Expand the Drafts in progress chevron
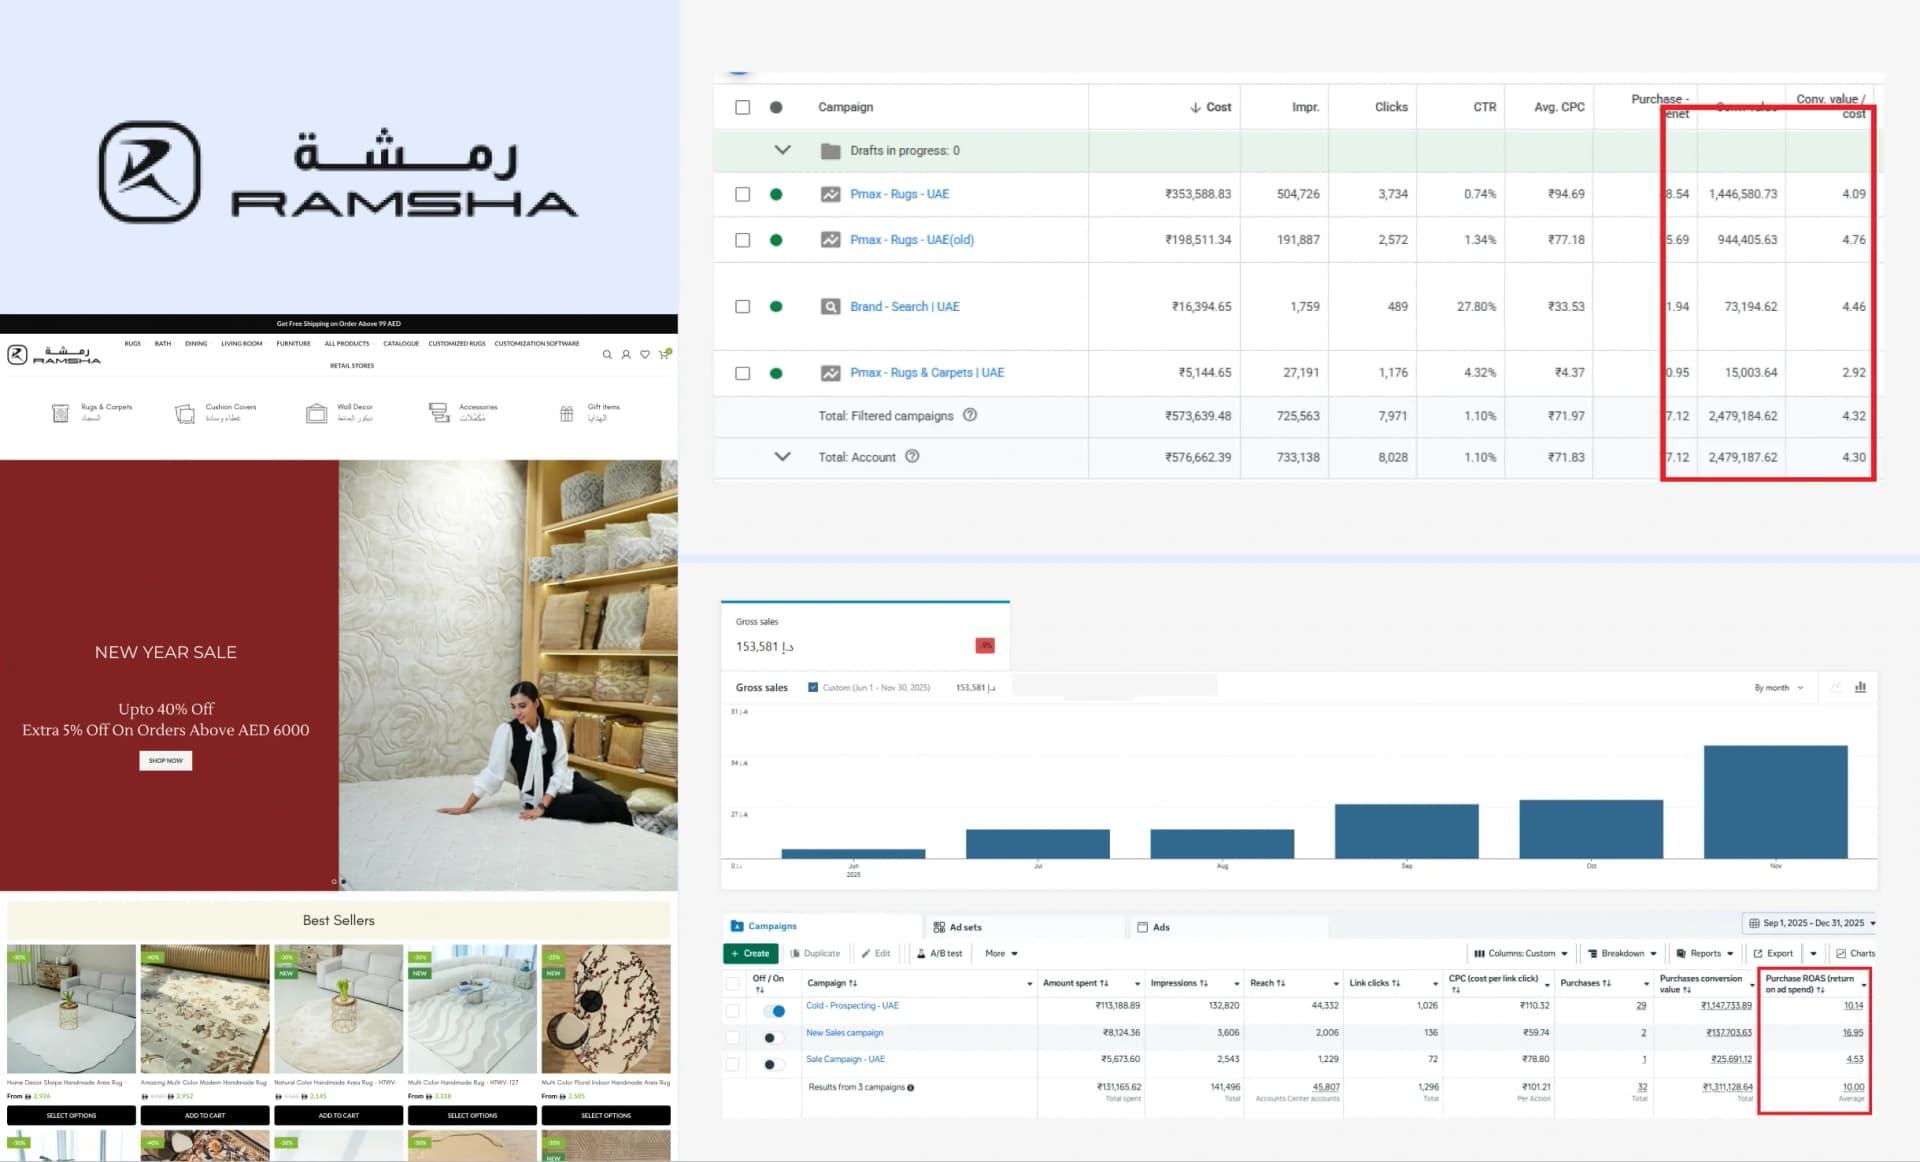Screen dimensions: 1920x1162 click(782, 150)
